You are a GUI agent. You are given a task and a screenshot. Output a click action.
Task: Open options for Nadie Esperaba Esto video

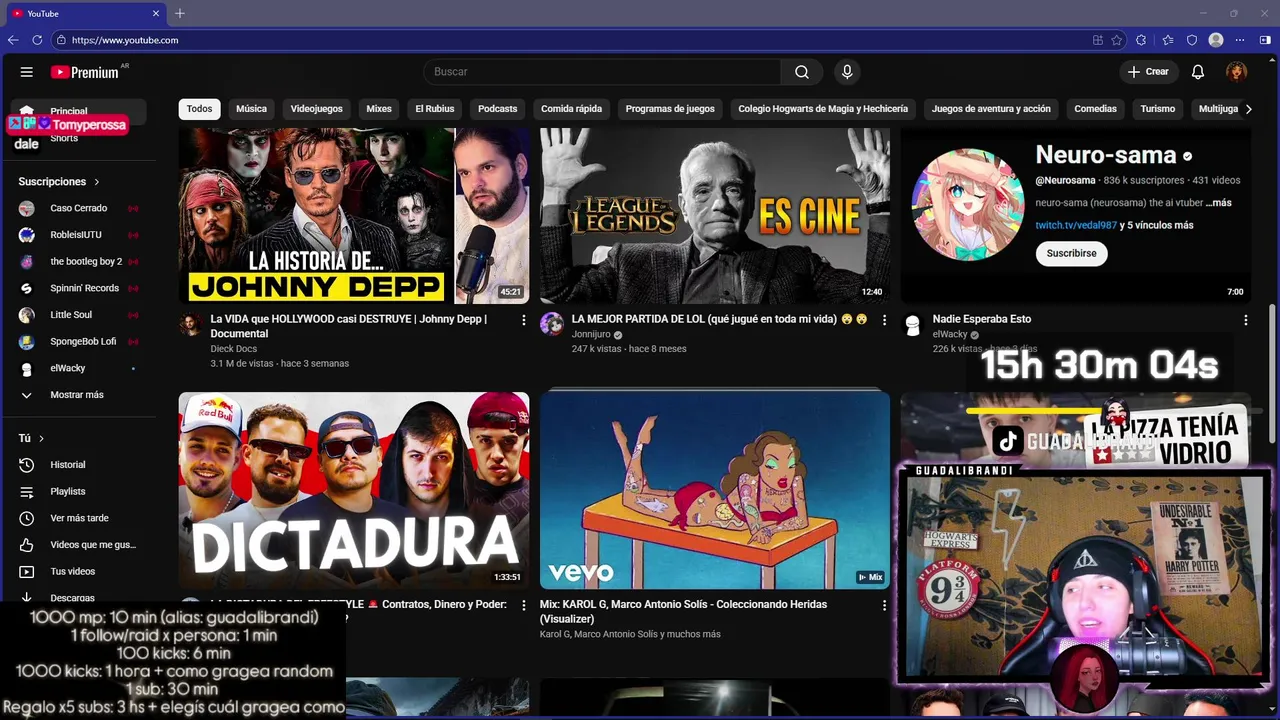1245,320
